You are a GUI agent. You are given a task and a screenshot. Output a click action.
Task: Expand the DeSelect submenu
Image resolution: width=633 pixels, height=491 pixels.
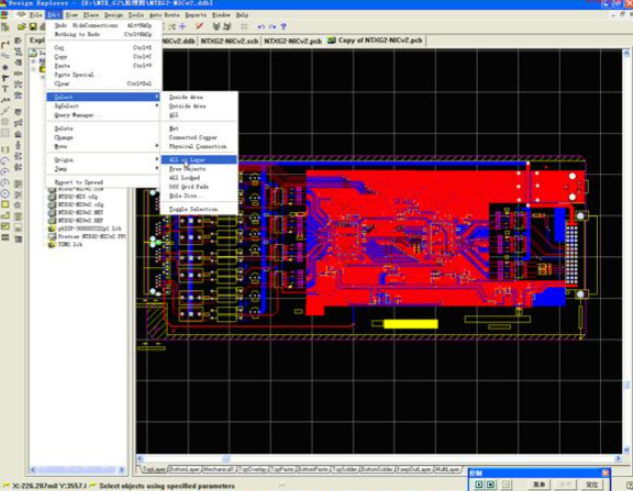click(66, 105)
